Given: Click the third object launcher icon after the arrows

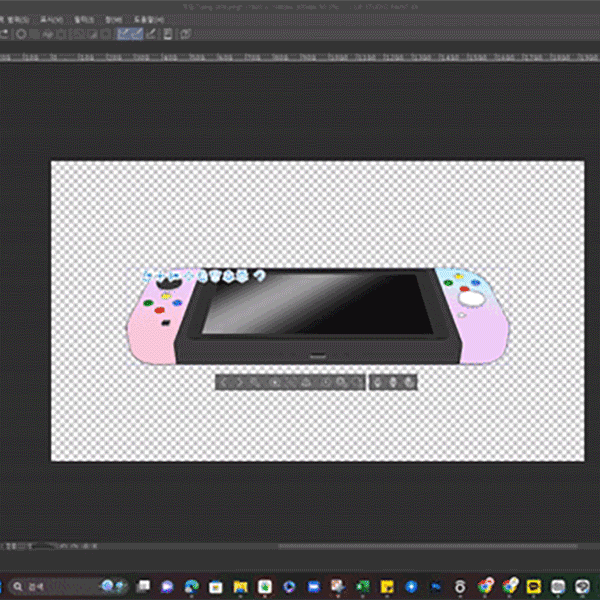Looking at the screenshot, I should coord(255,382).
